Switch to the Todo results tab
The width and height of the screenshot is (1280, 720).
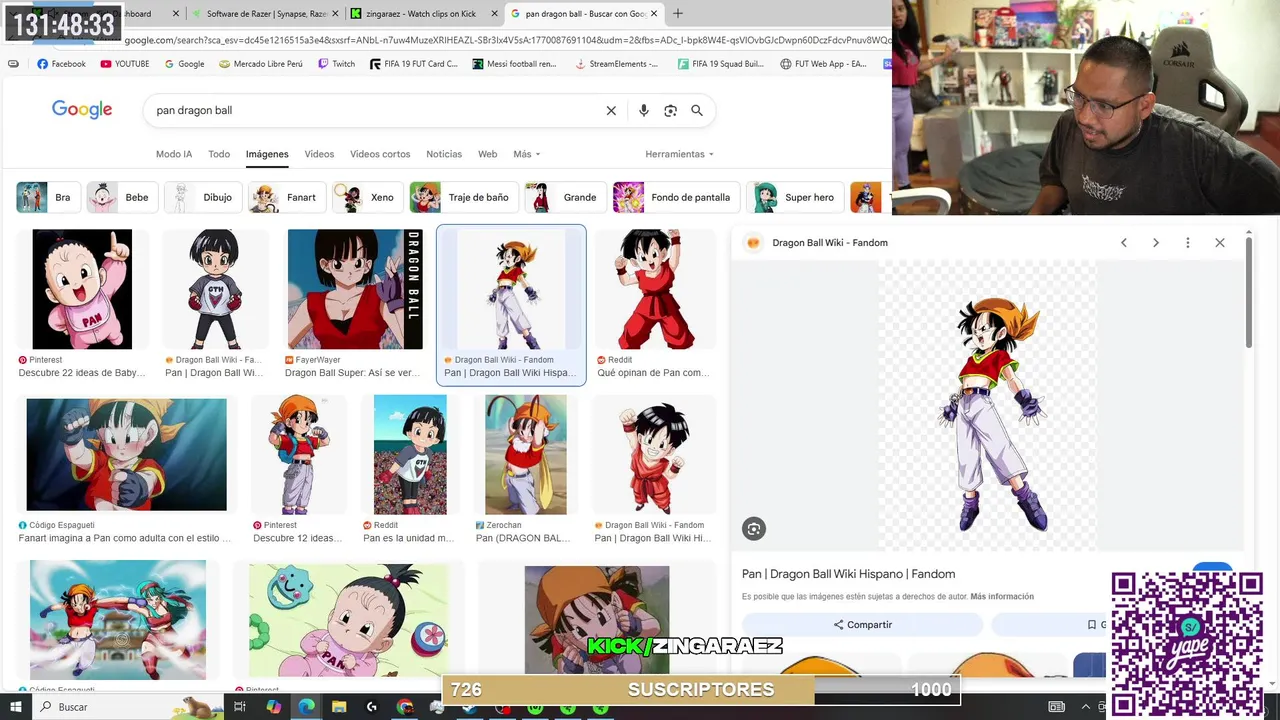click(219, 154)
